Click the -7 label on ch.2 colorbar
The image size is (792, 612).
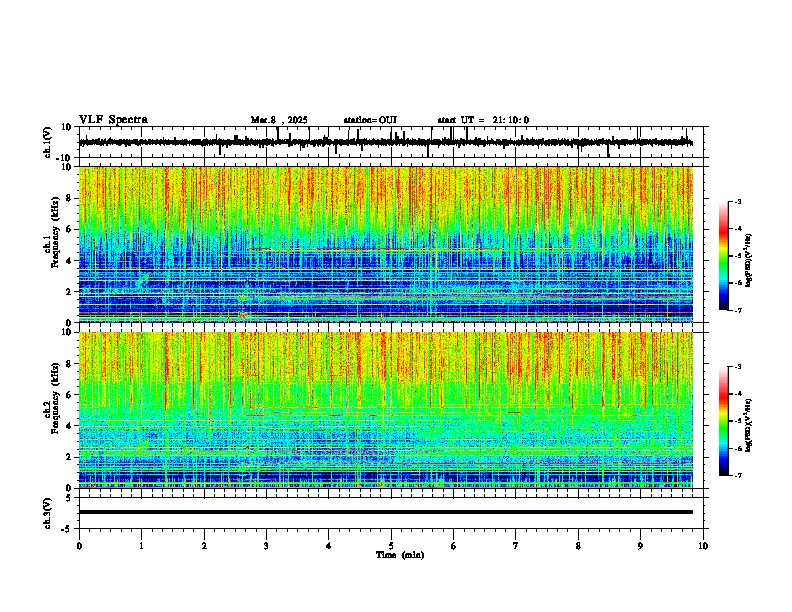click(x=737, y=475)
